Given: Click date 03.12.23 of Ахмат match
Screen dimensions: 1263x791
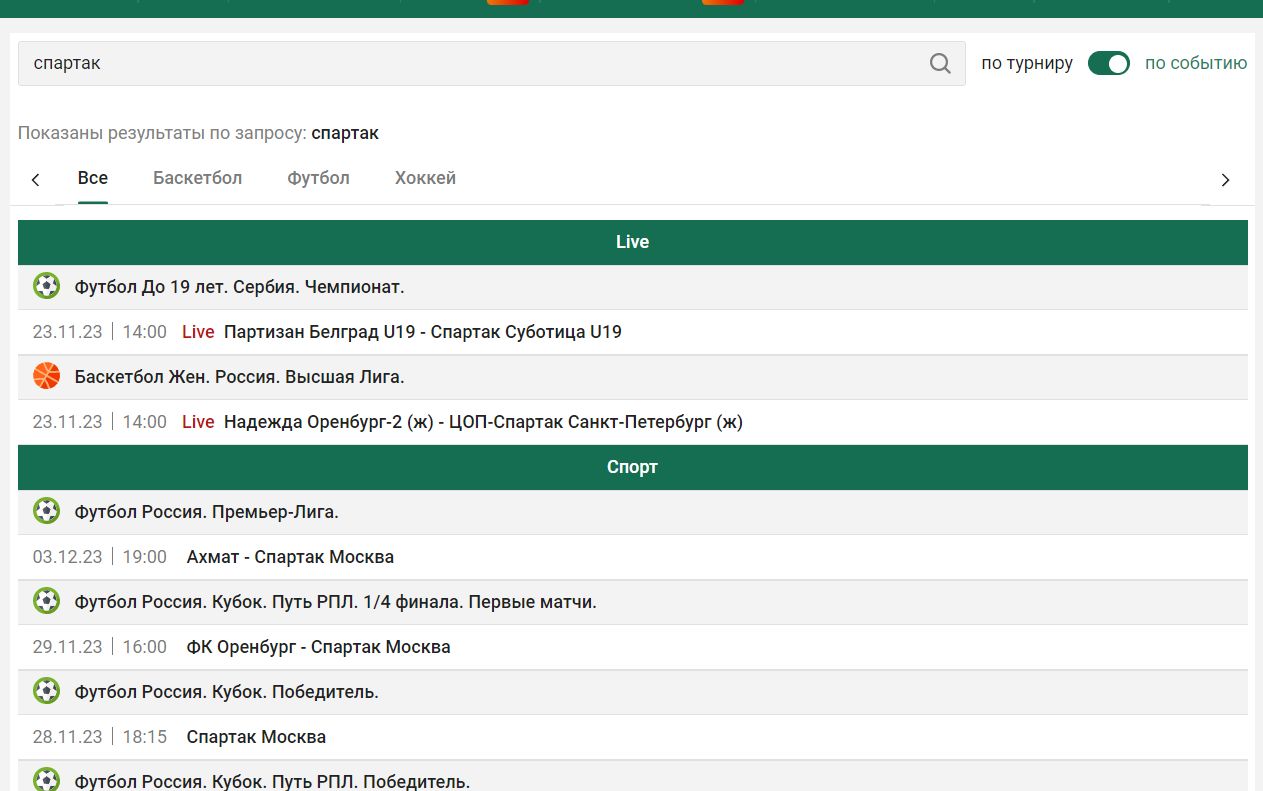Looking at the screenshot, I should [67, 557].
